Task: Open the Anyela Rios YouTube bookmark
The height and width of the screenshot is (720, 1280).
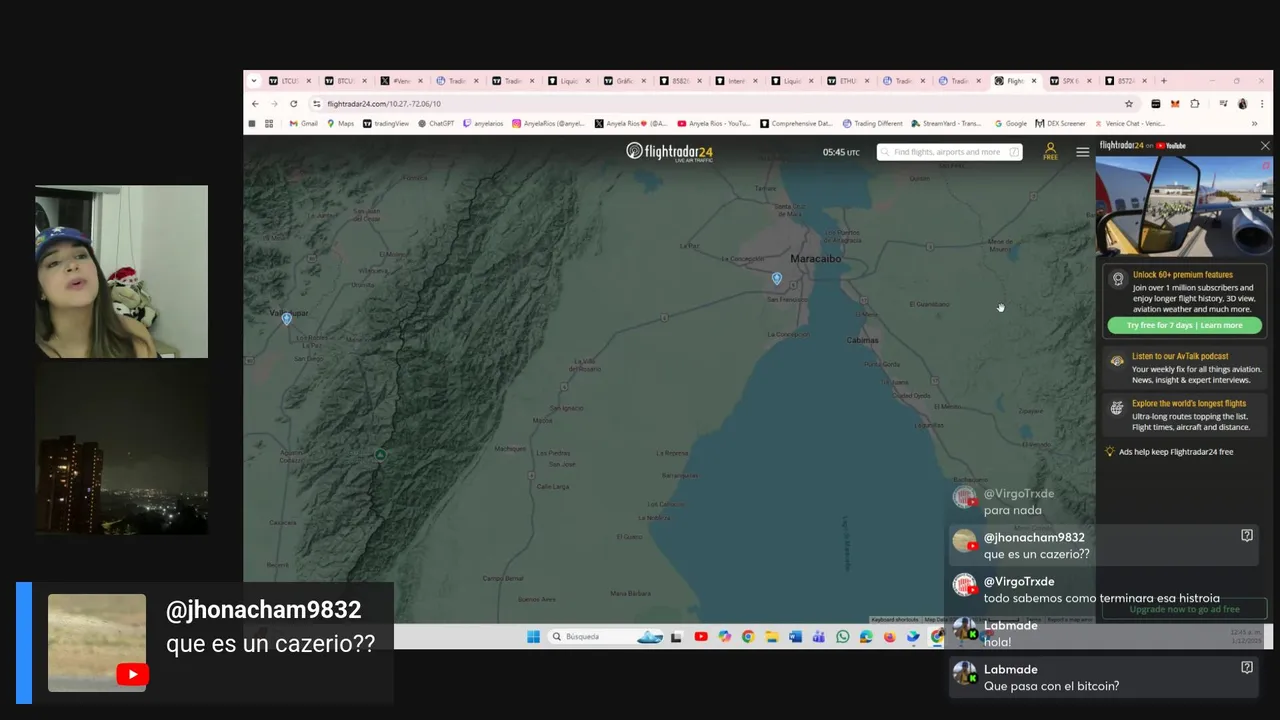Action: (x=714, y=124)
